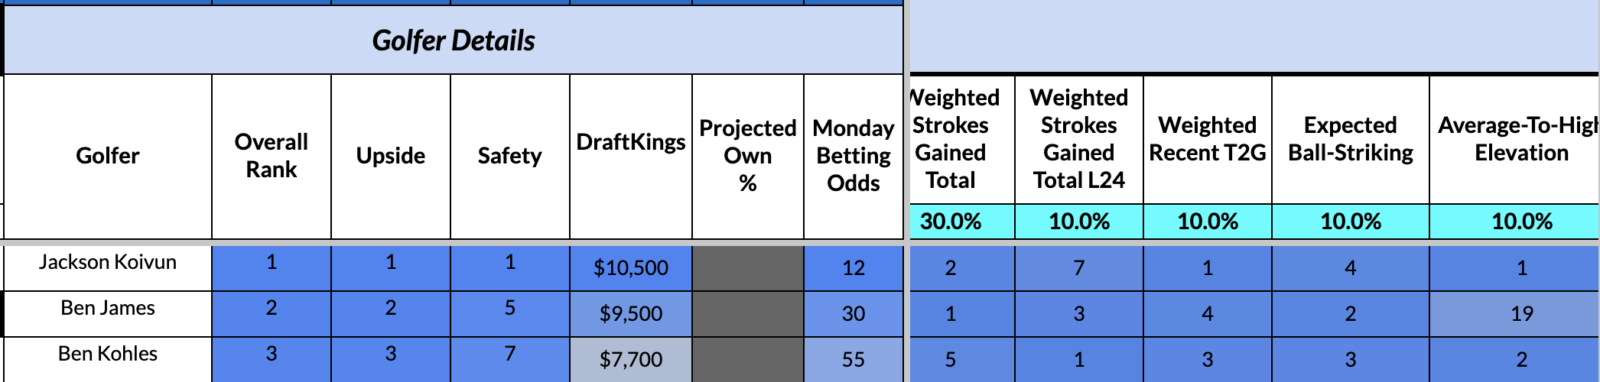Click the Monday Betting Odds header
The image size is (1600, 382).
[x=853, y=156]
